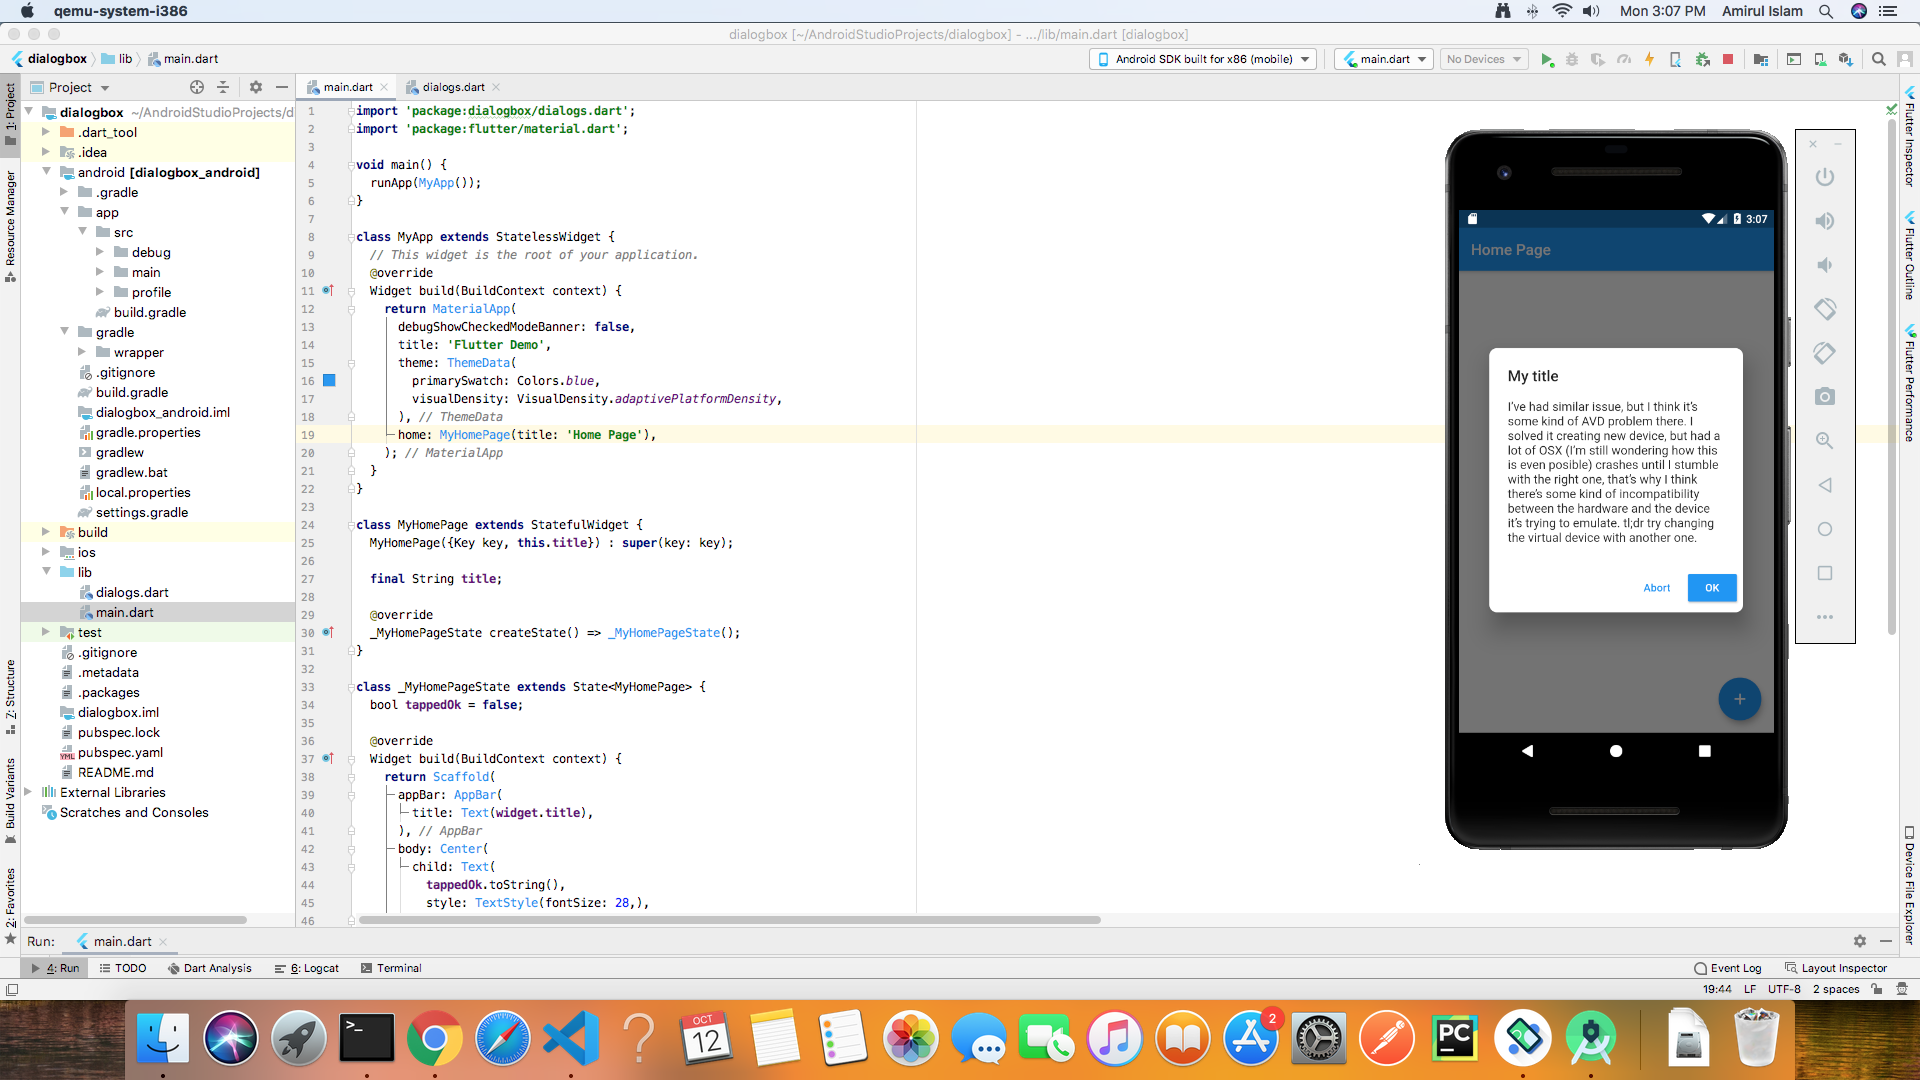This screenshot has width=1920, height=1080.
Task: Rotate emulator left using rotate icon
Action: pos(1825,309)
